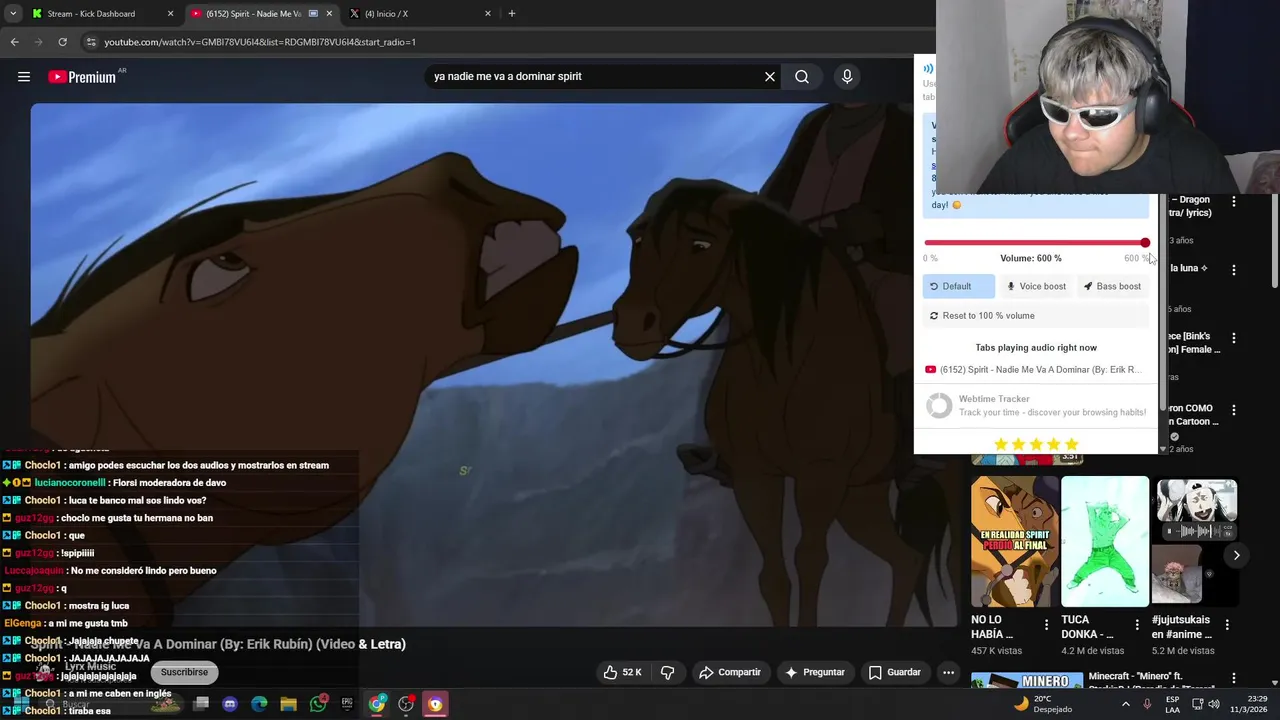Open options for the COMO Cartoon video
This screenshot has width=1280, height=720.
click(x=1234, y=410)
